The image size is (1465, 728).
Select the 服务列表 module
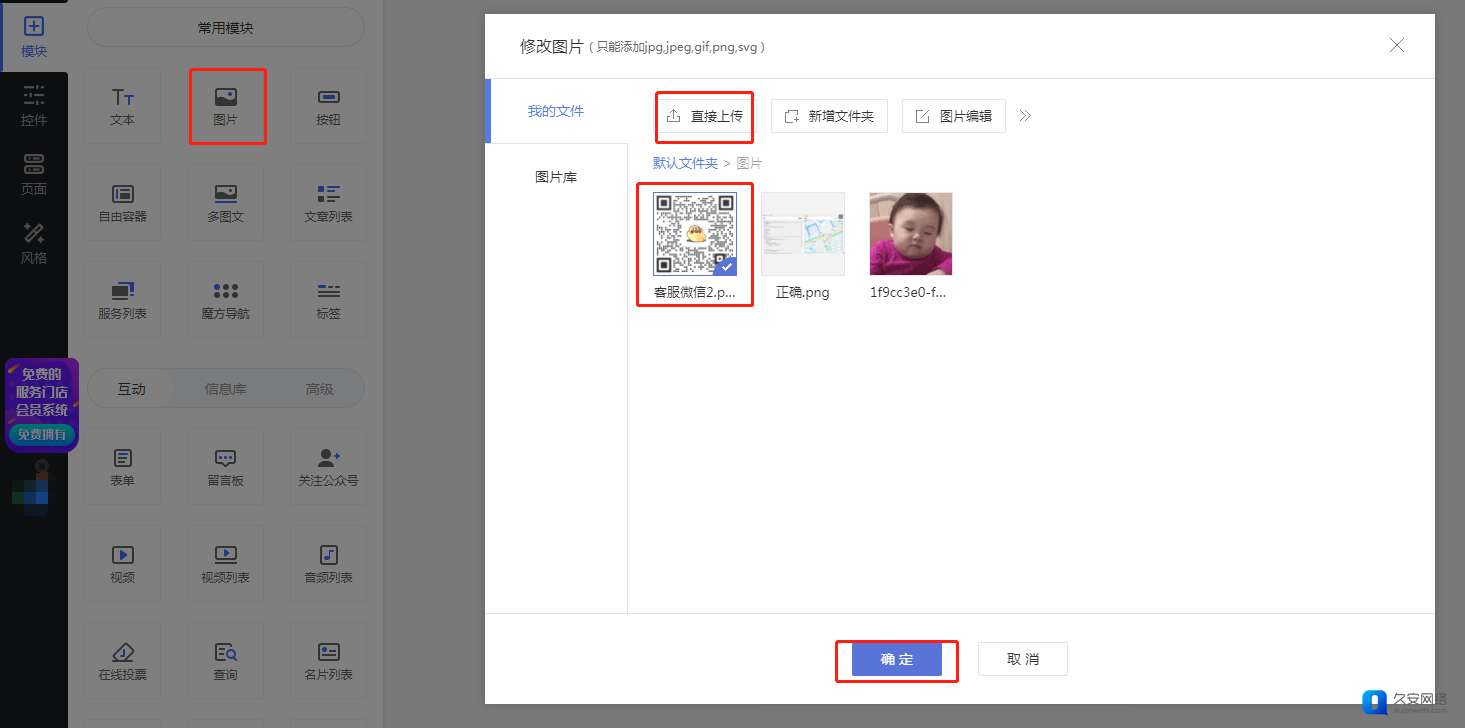(123, 300)
